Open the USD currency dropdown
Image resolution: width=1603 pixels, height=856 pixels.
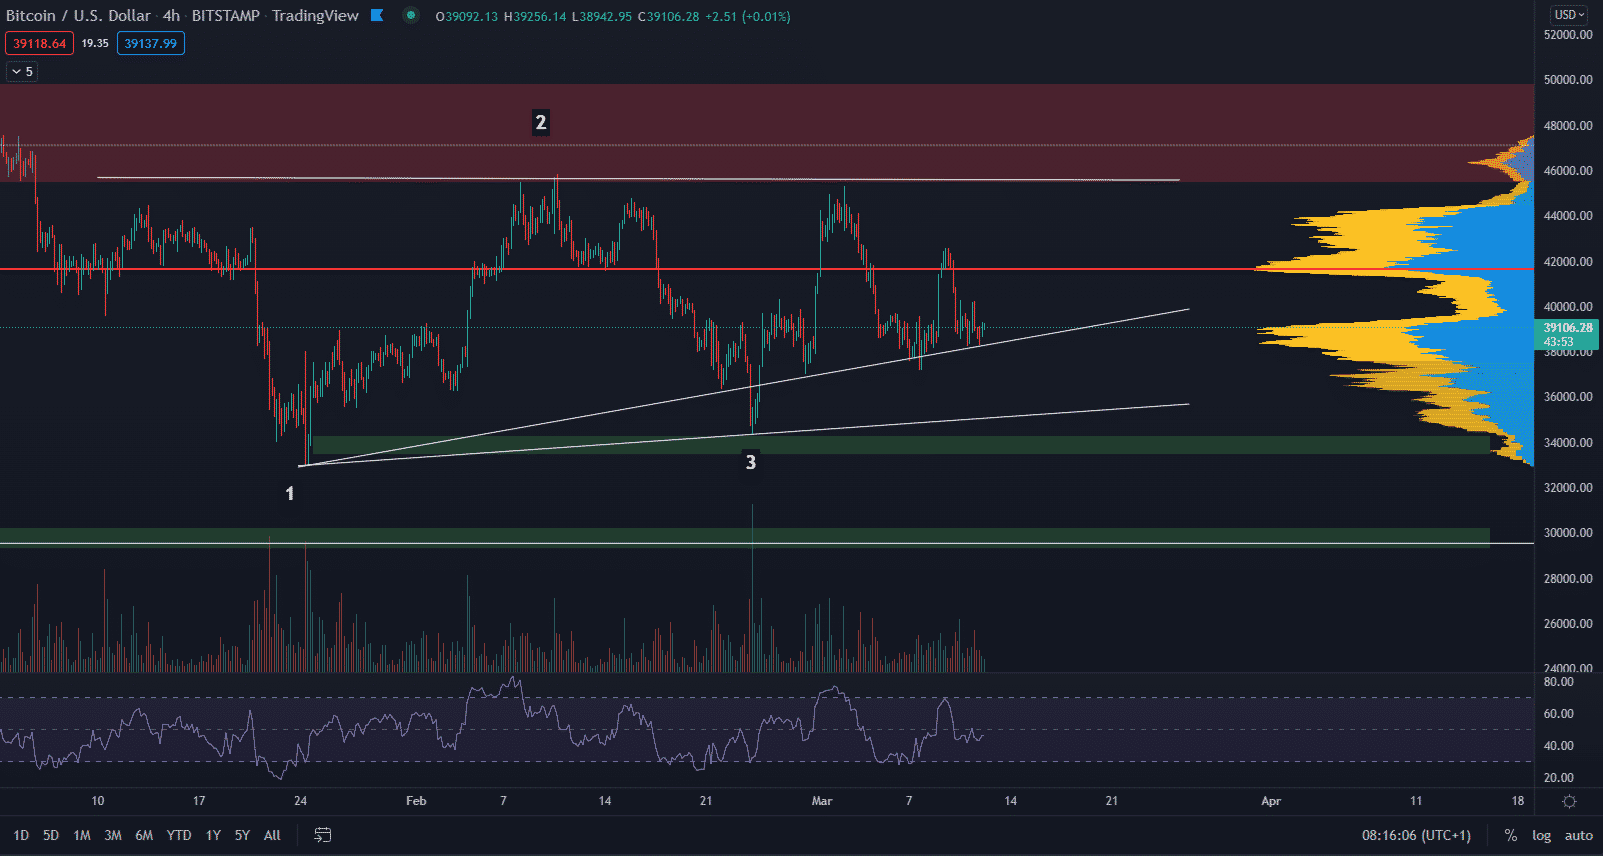[x=1568, y=15]
